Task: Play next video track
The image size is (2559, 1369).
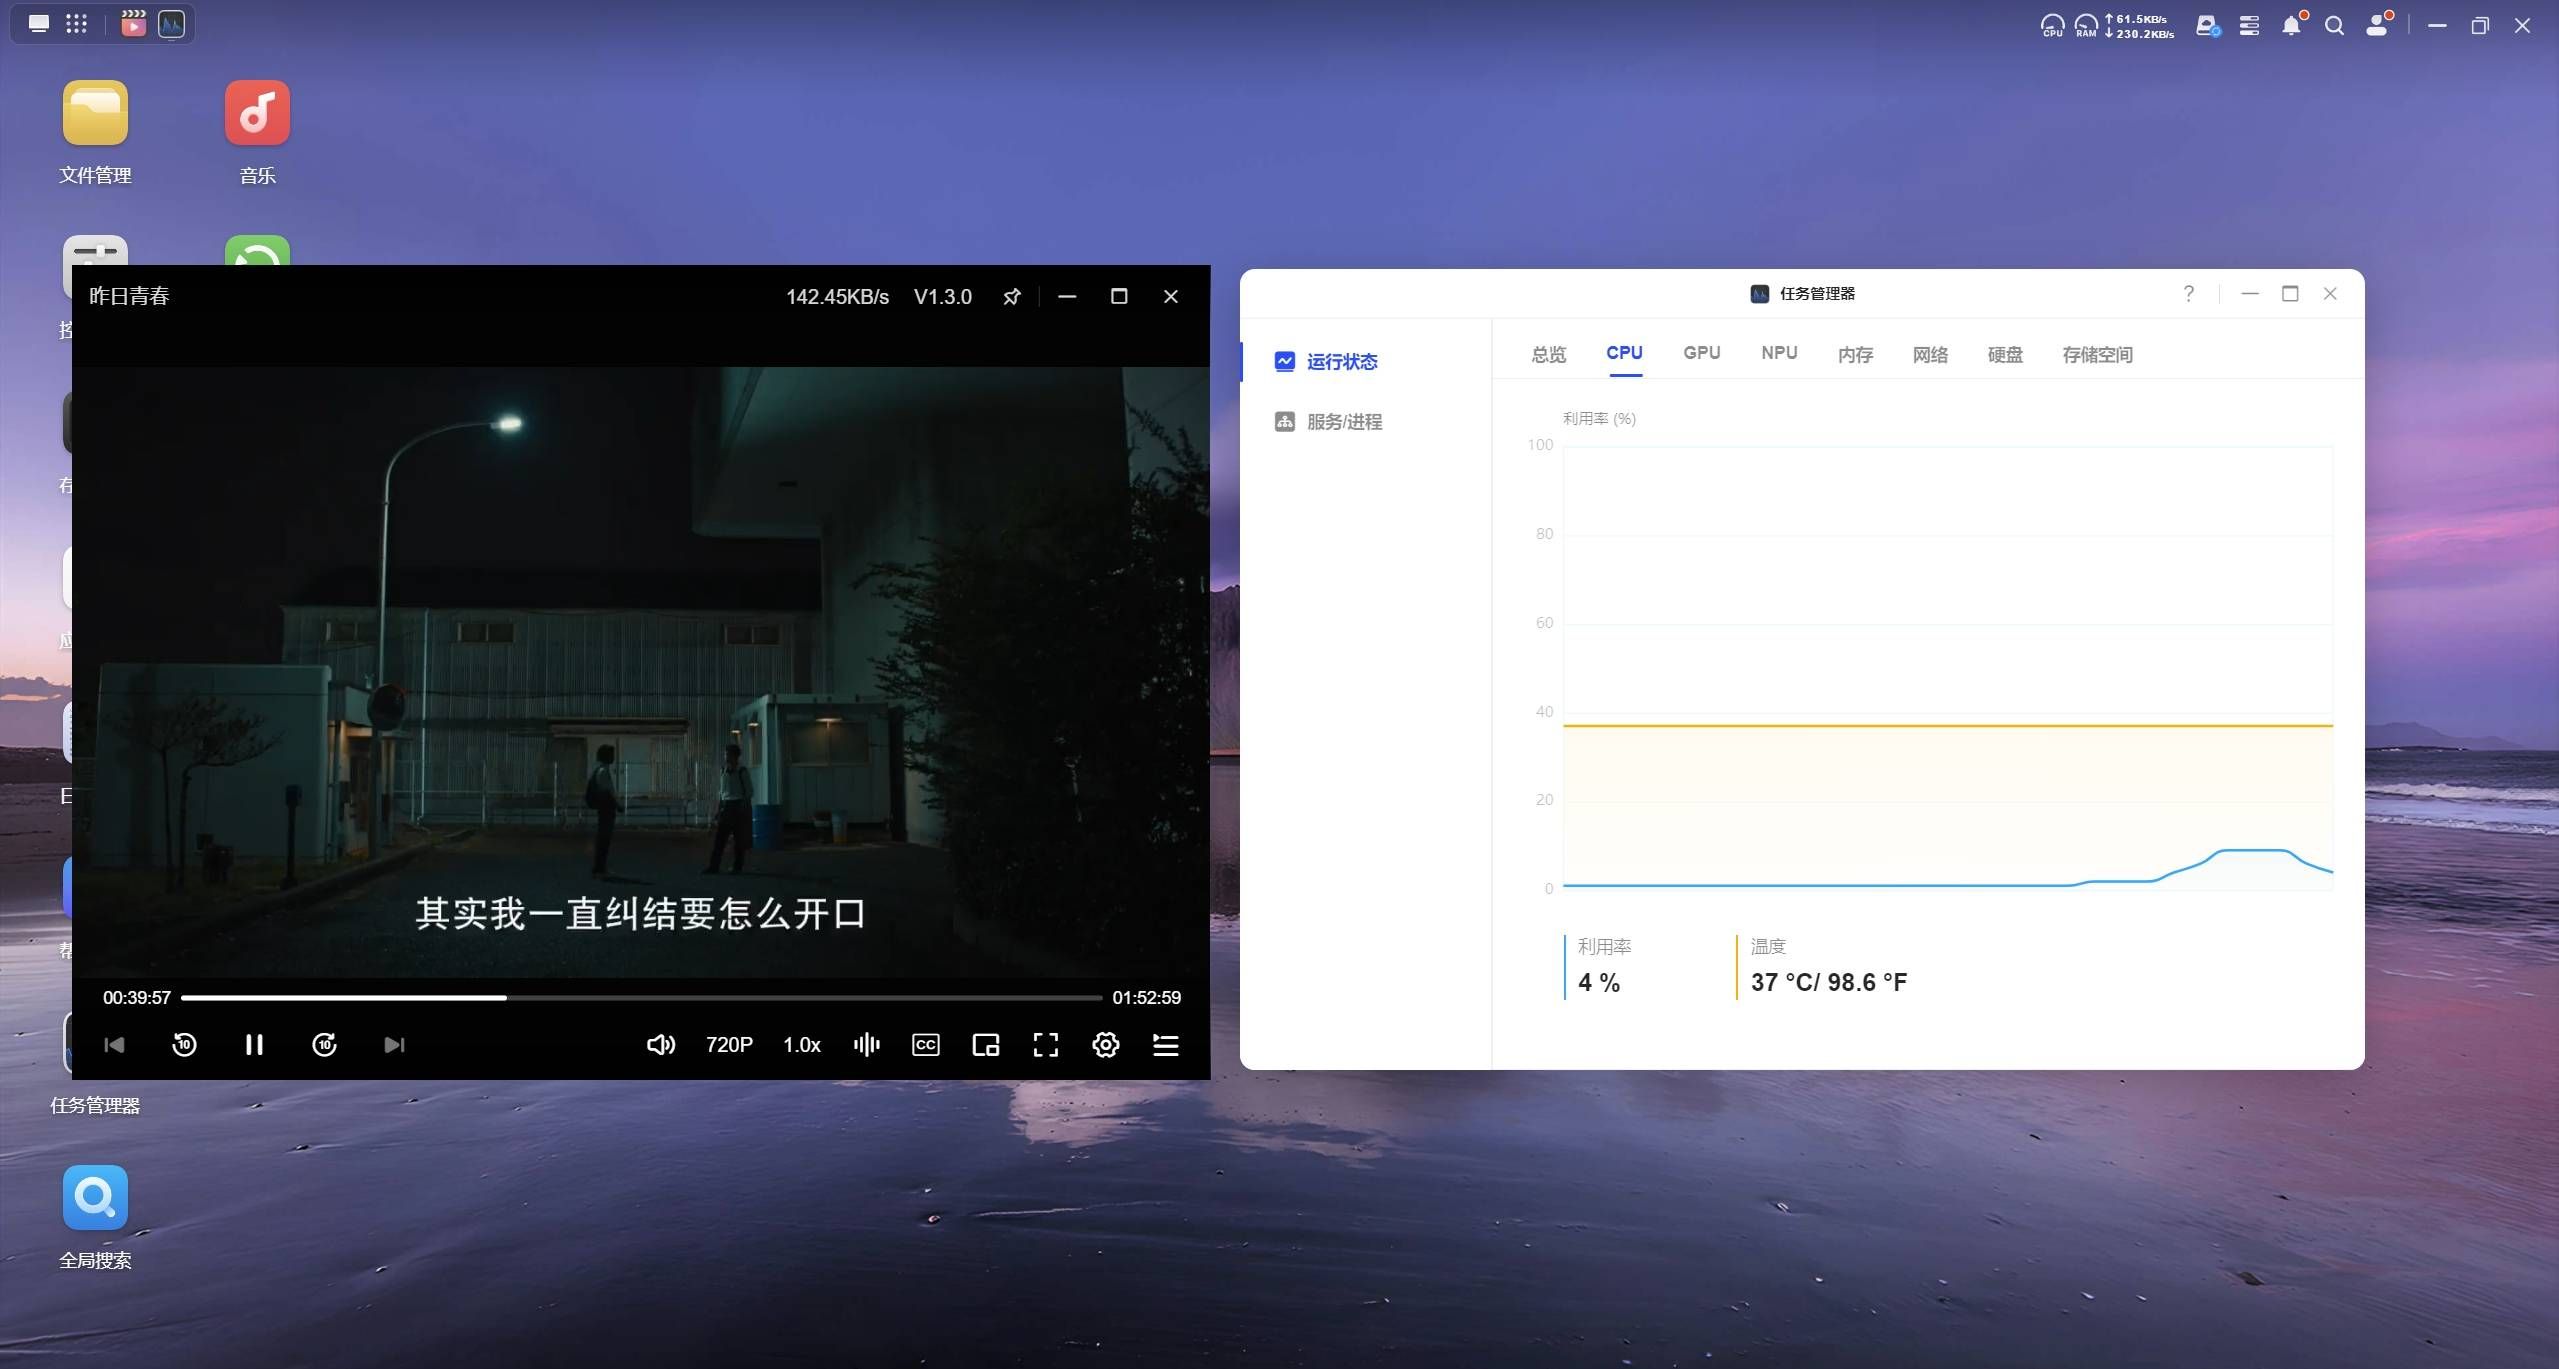Action: click(x=394, y=1045)
